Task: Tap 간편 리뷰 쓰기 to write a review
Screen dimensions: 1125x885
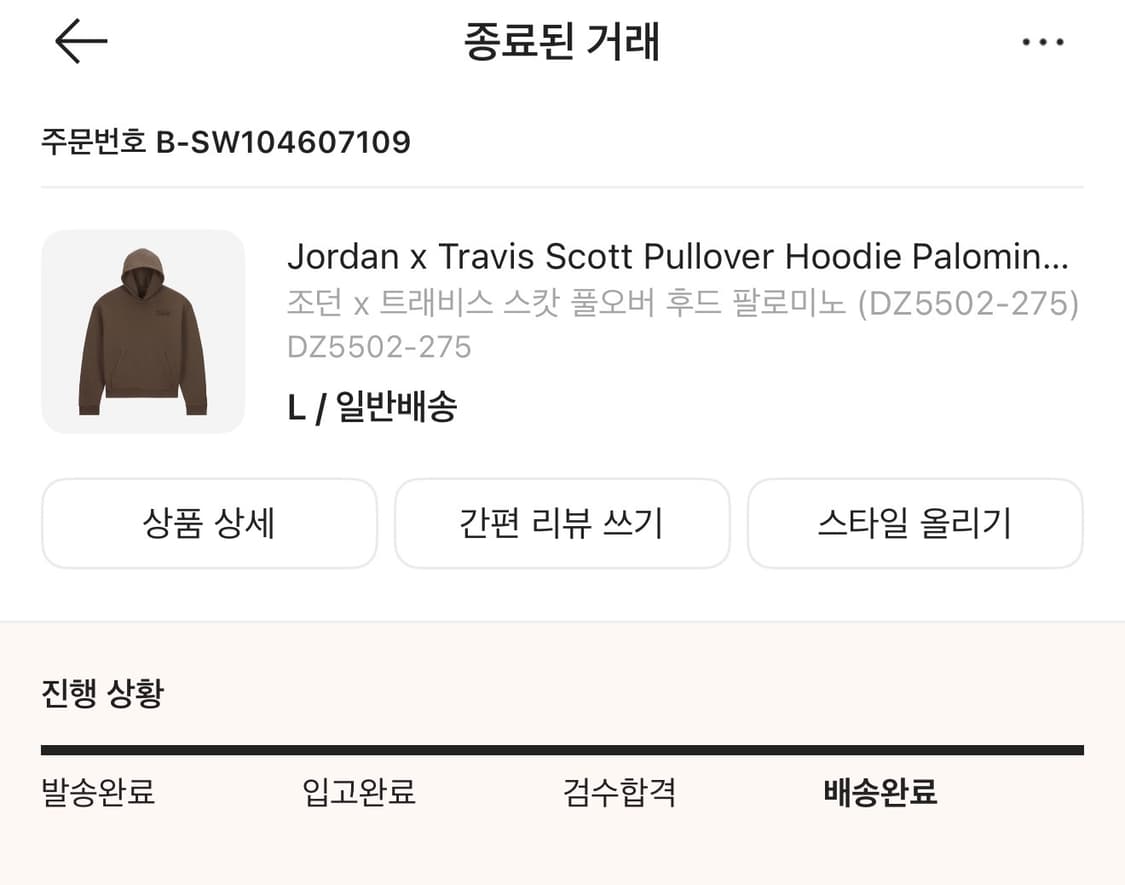Action: point(562,523)
